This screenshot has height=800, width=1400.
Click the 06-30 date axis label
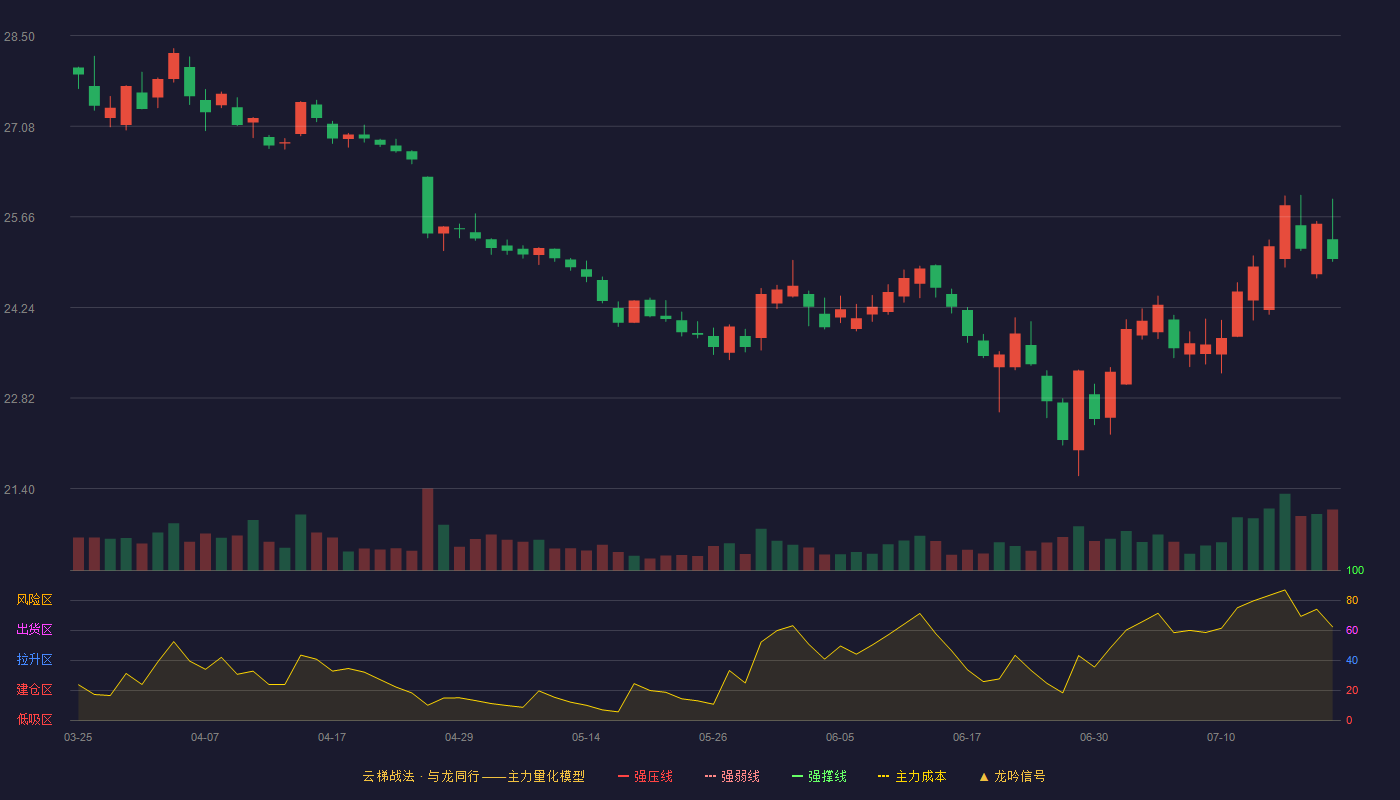1094,737
